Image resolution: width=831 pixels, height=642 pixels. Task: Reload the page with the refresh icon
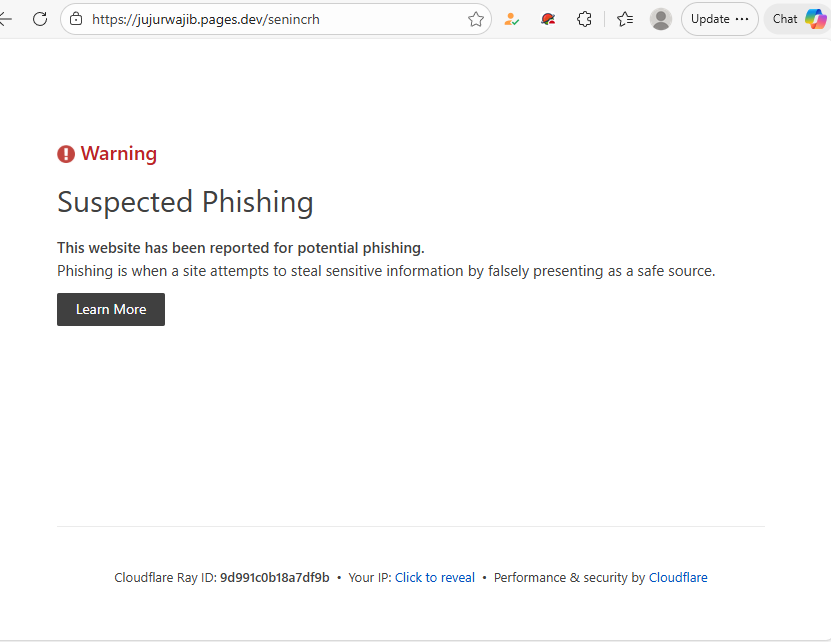click(x=40, y=19)
